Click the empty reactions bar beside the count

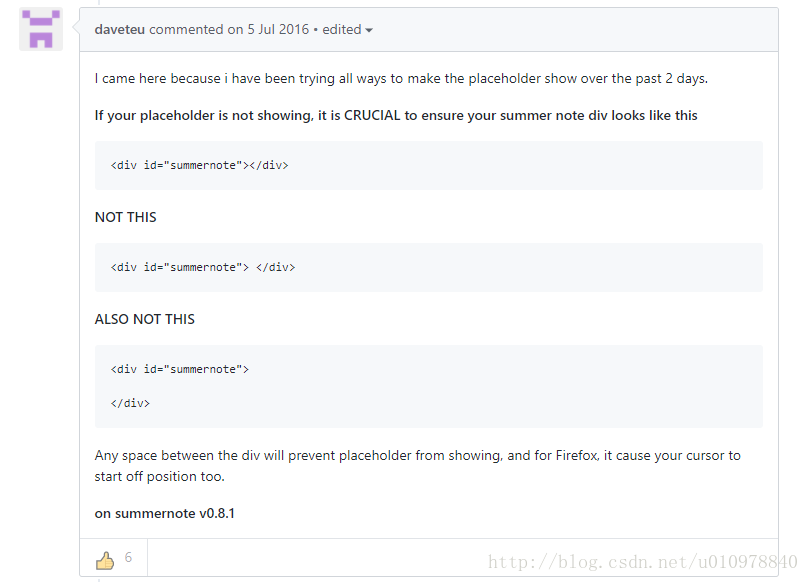[x=462, y=557]
